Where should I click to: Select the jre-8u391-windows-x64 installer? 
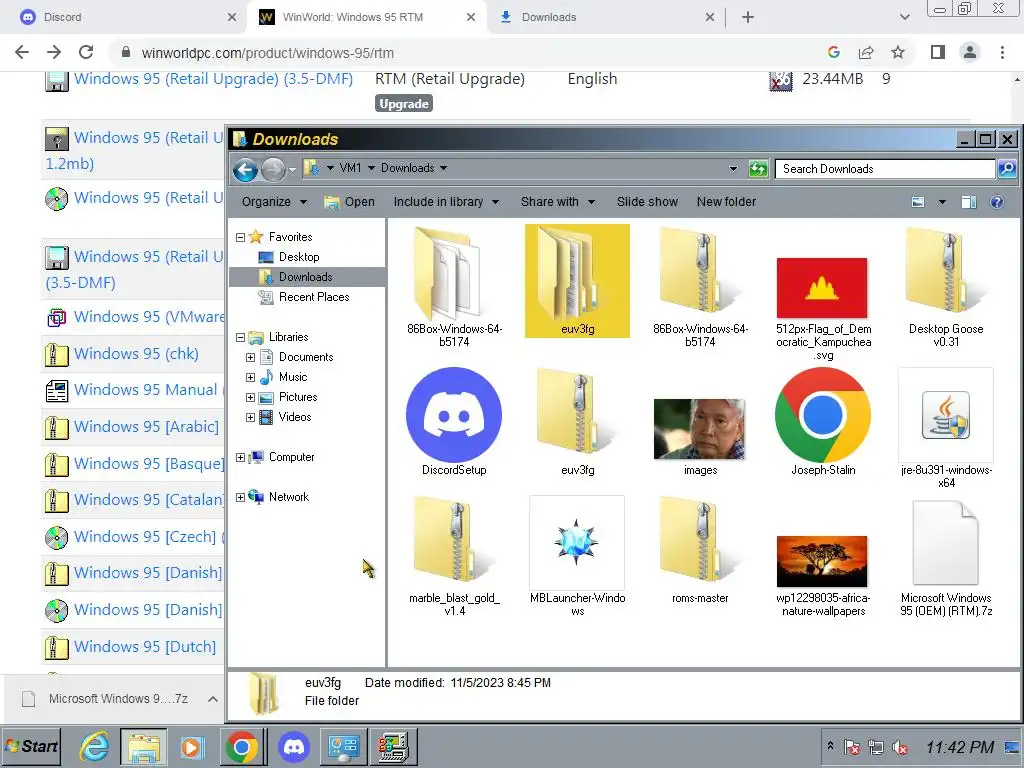[x=946, y=428]
